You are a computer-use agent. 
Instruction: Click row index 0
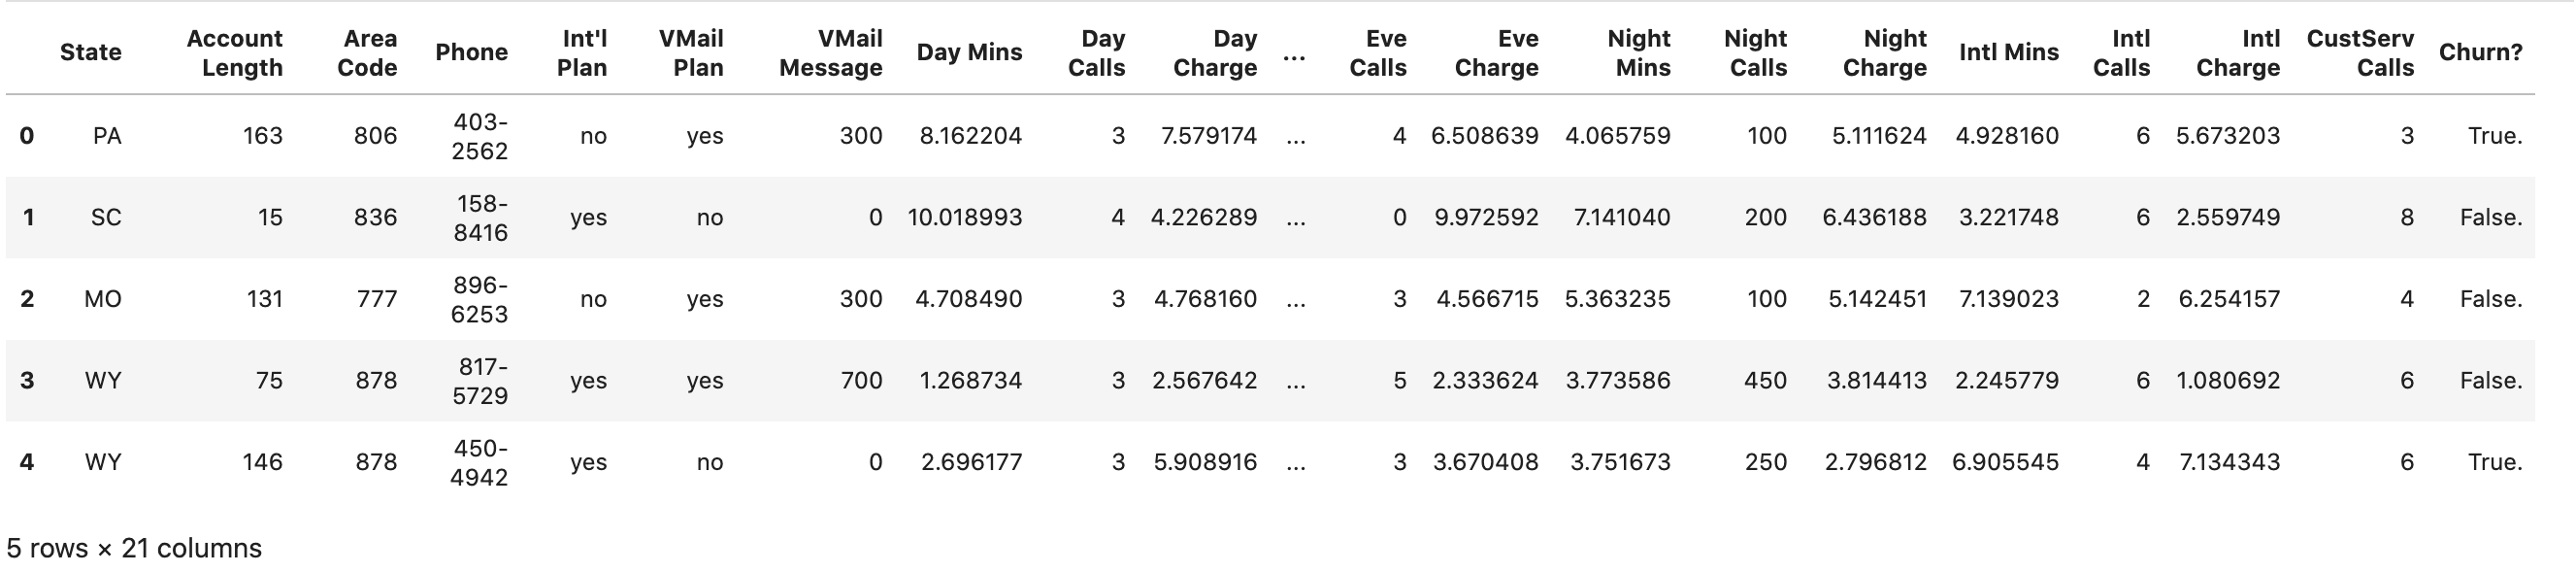coord(27,136)
